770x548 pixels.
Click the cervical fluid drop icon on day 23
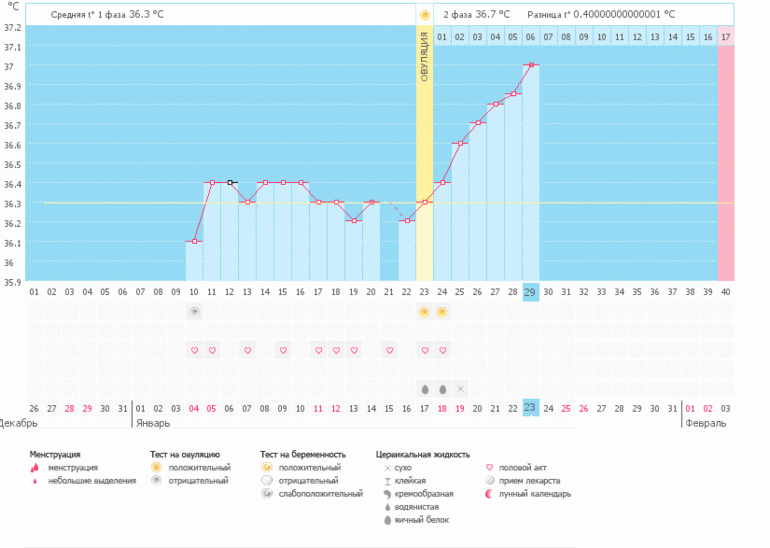[x=425, y=388]
